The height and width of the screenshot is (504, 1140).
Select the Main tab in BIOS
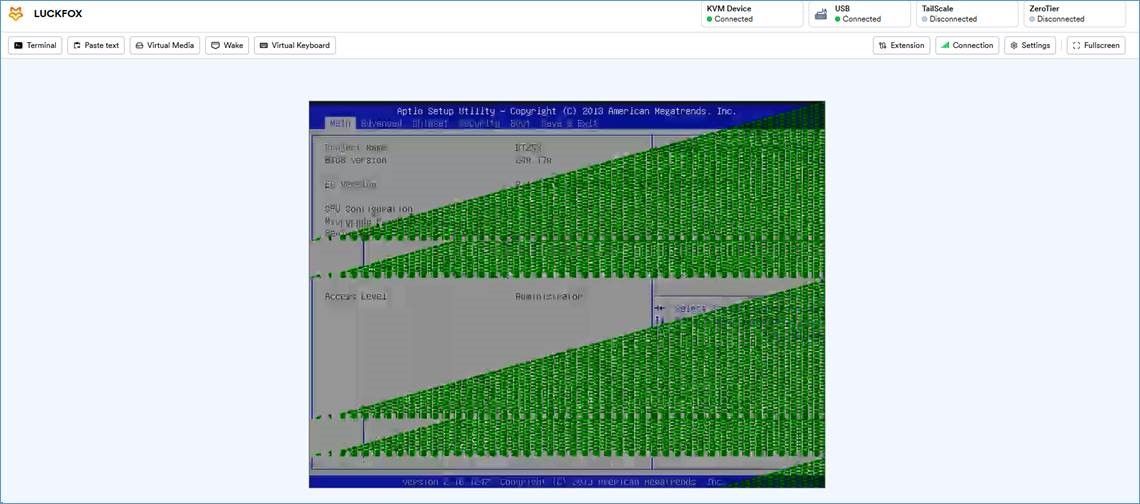pyautogui.click(x=340, y=124)
